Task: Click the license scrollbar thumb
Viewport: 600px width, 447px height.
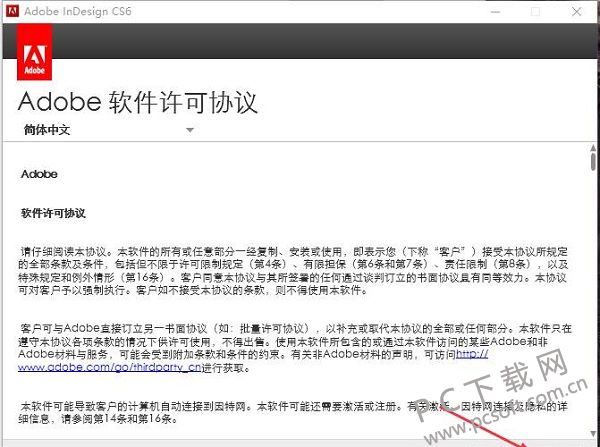Action: (x=593, y=162)
